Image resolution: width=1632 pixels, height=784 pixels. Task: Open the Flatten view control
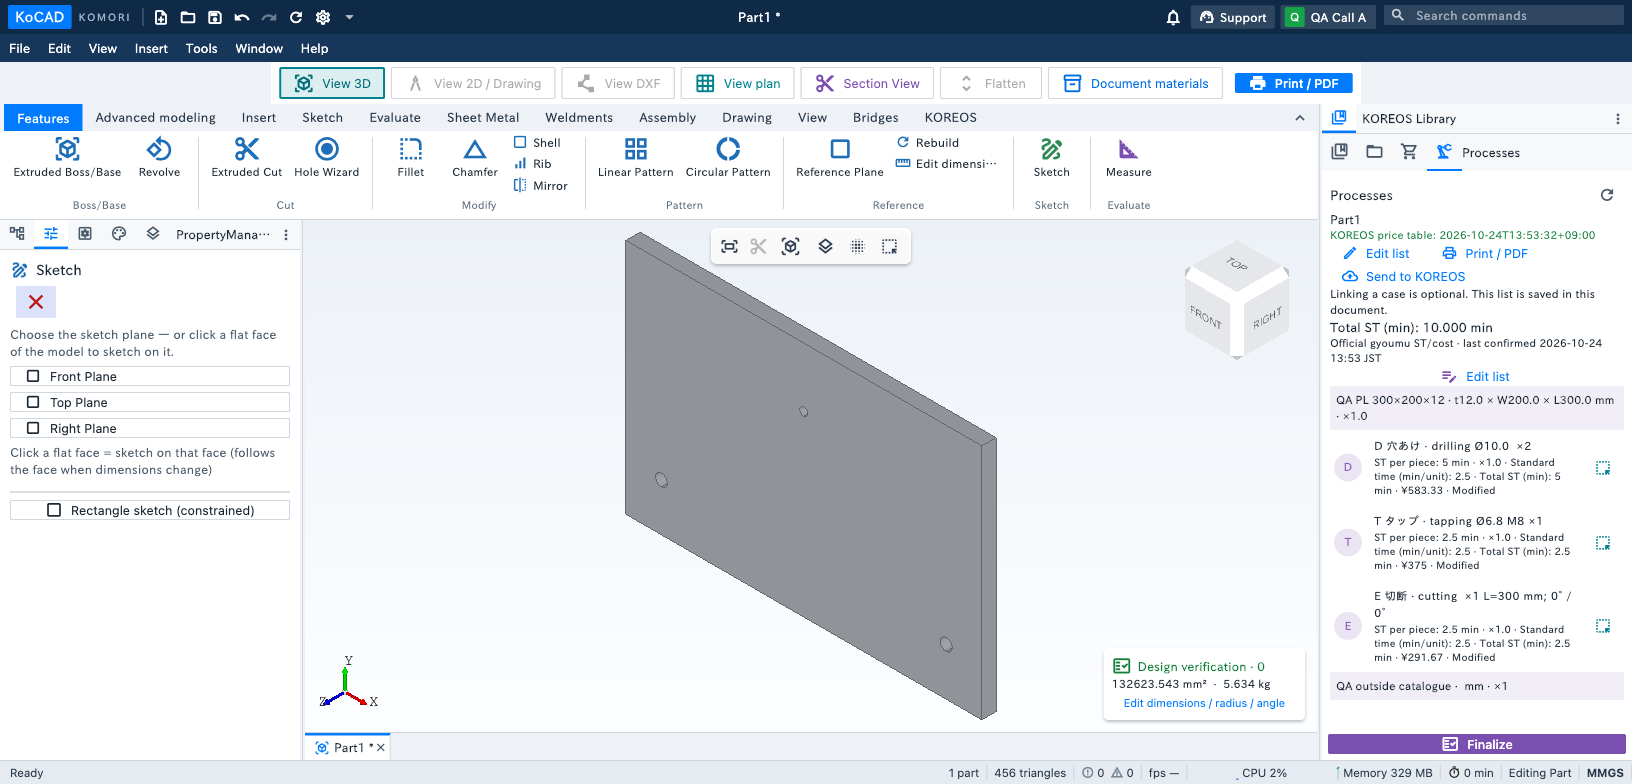pos(991,83)
